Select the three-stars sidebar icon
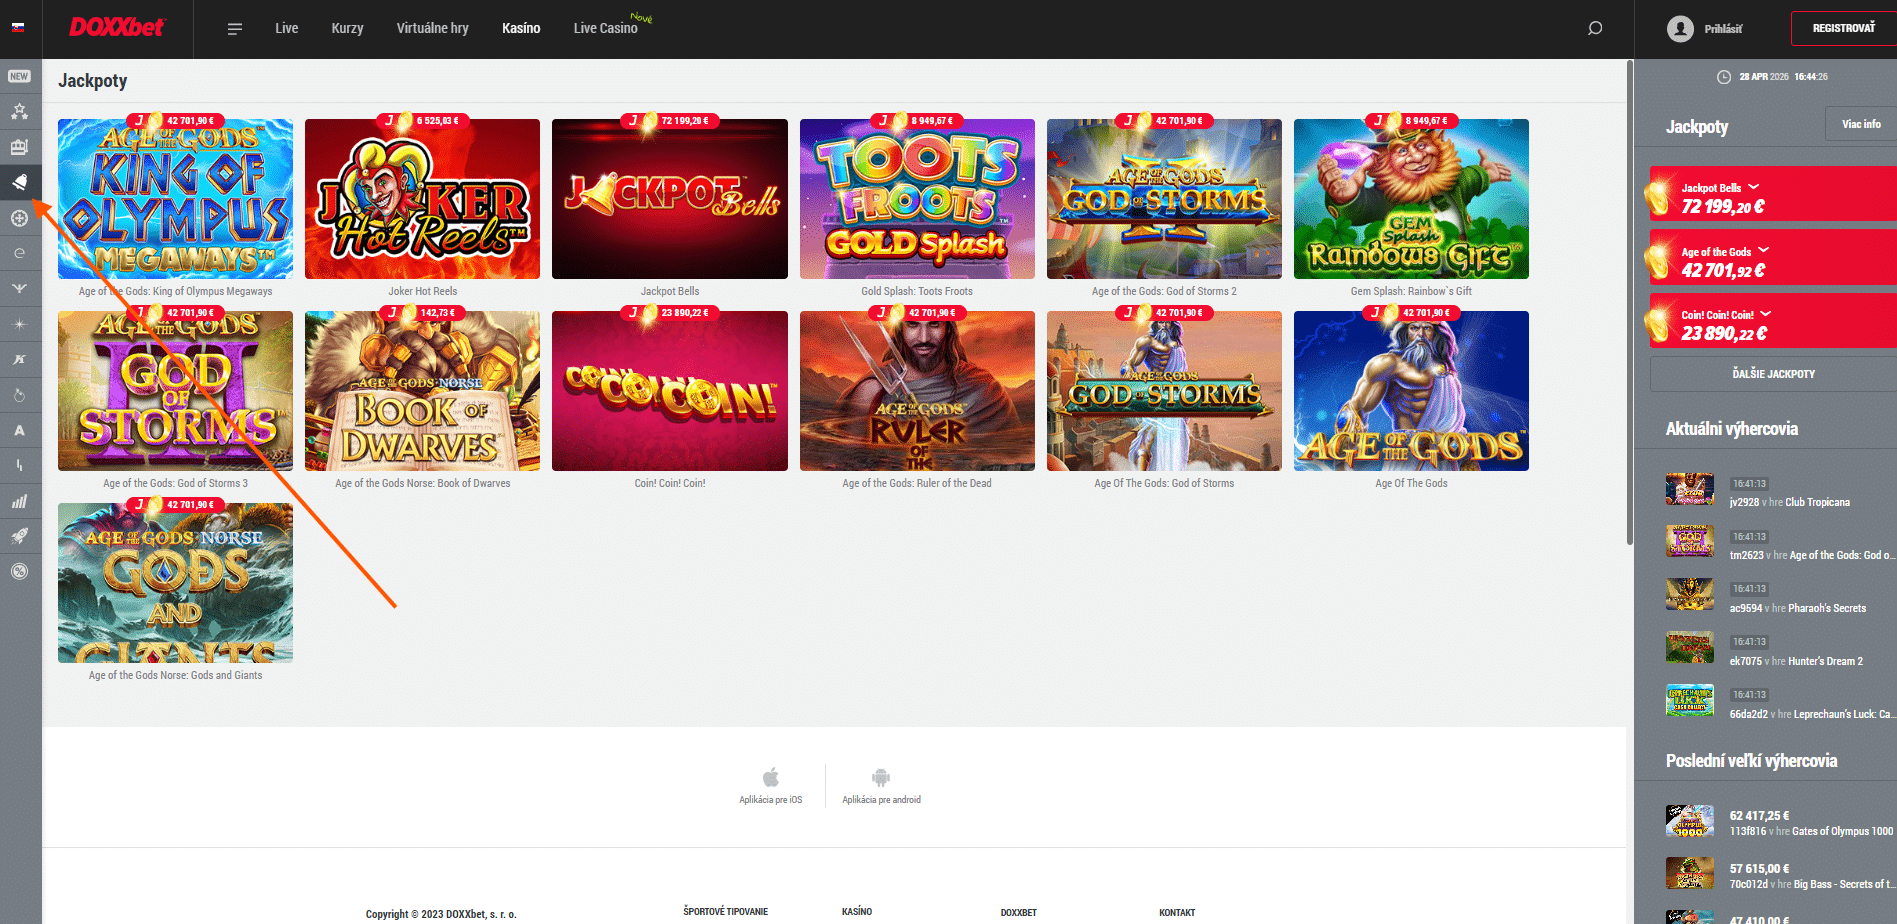 tap(19, 111)
